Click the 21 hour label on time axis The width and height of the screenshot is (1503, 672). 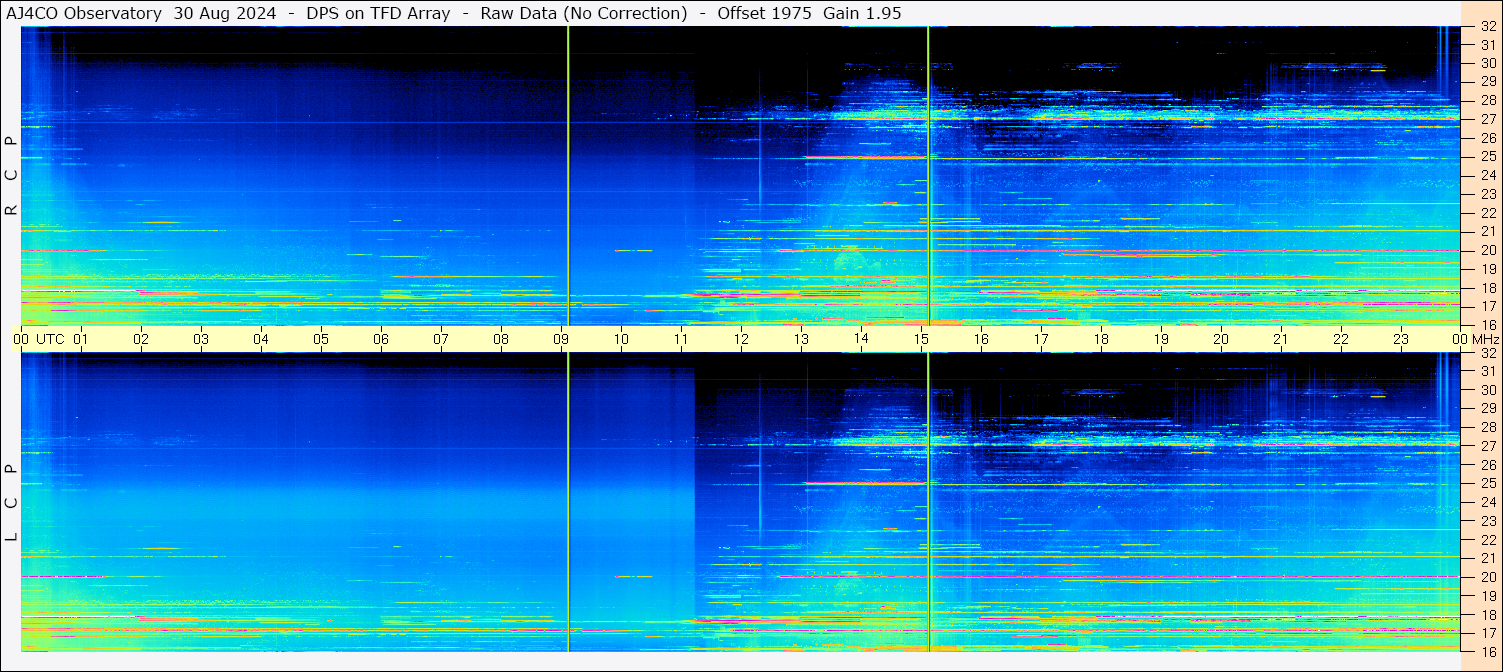(1281, 340)
